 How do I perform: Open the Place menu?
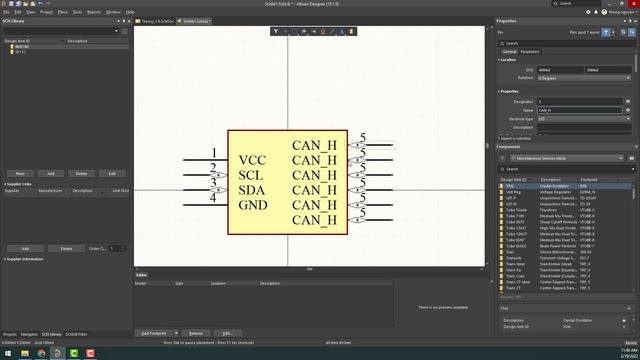pyautogui.click(x=62, y=12)
